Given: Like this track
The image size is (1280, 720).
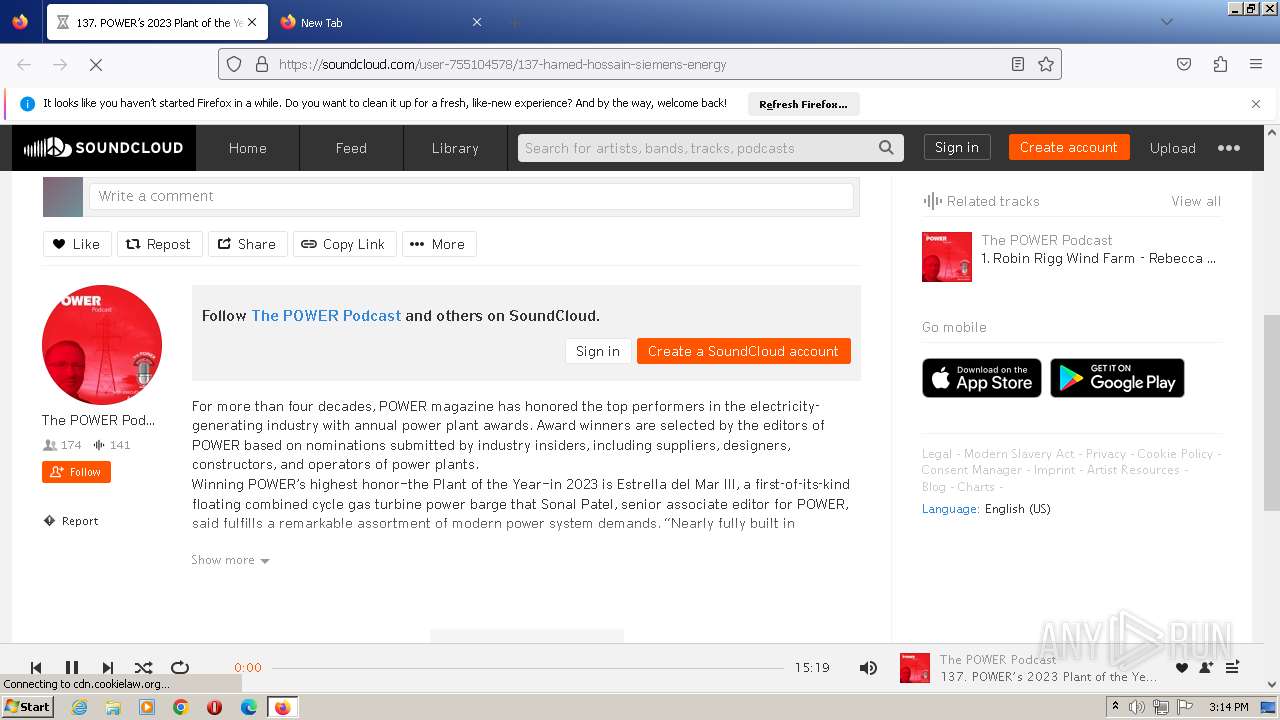Looking at the screenshot, I should tap(77, 244).
